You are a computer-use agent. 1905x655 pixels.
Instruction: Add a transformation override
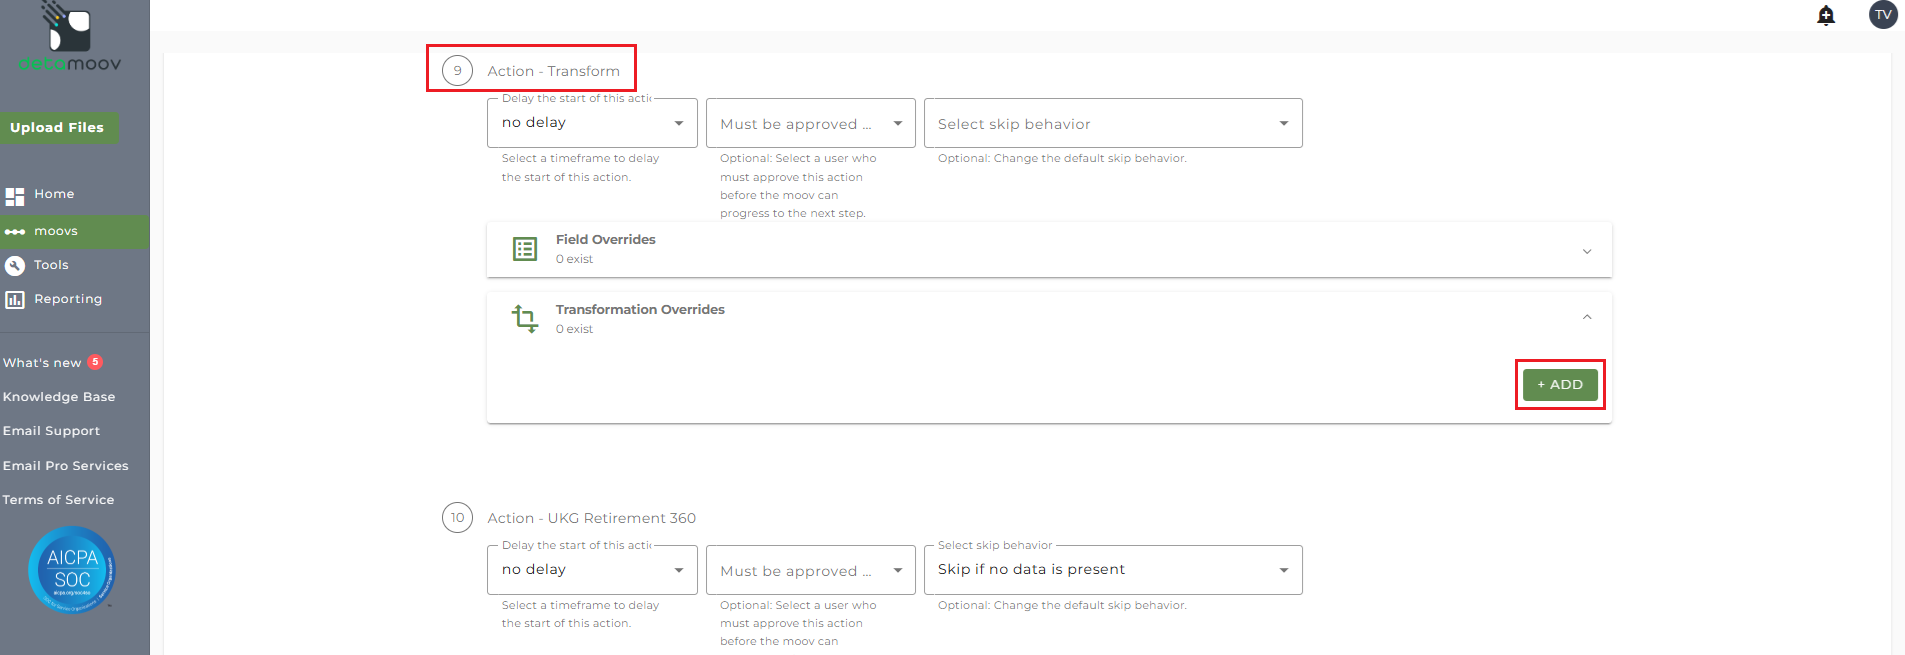[1559, 385]
